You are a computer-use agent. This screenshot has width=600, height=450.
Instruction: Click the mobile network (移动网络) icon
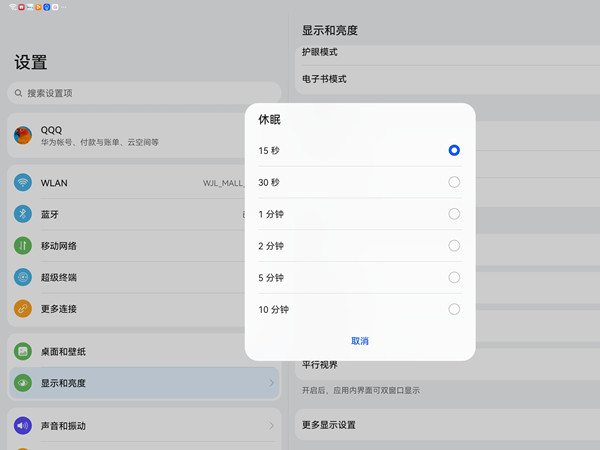[23, 245]
